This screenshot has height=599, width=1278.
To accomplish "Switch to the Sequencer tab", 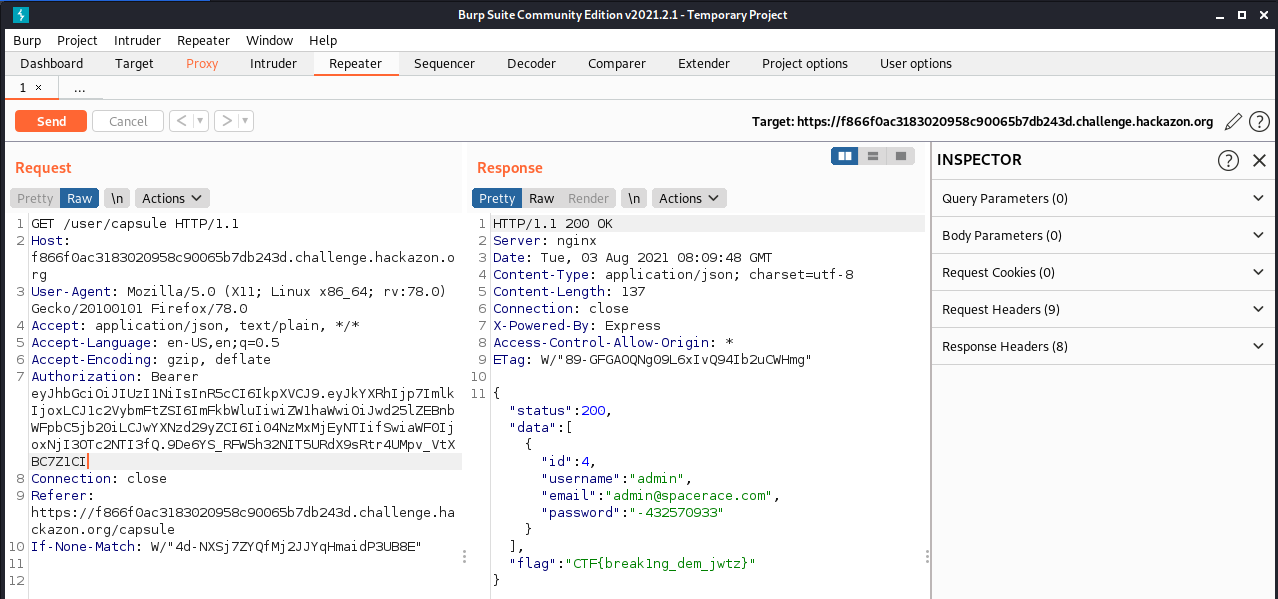I will (x=444, y=63).
